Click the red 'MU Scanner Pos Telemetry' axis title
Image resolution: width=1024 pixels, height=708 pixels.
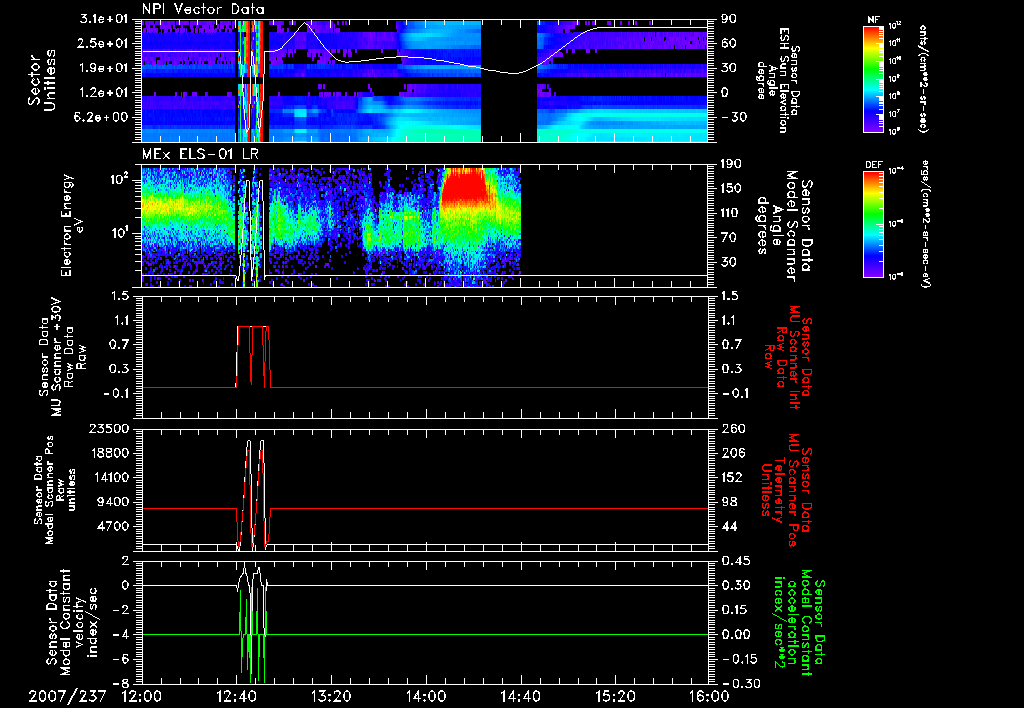tap(786, 490)
